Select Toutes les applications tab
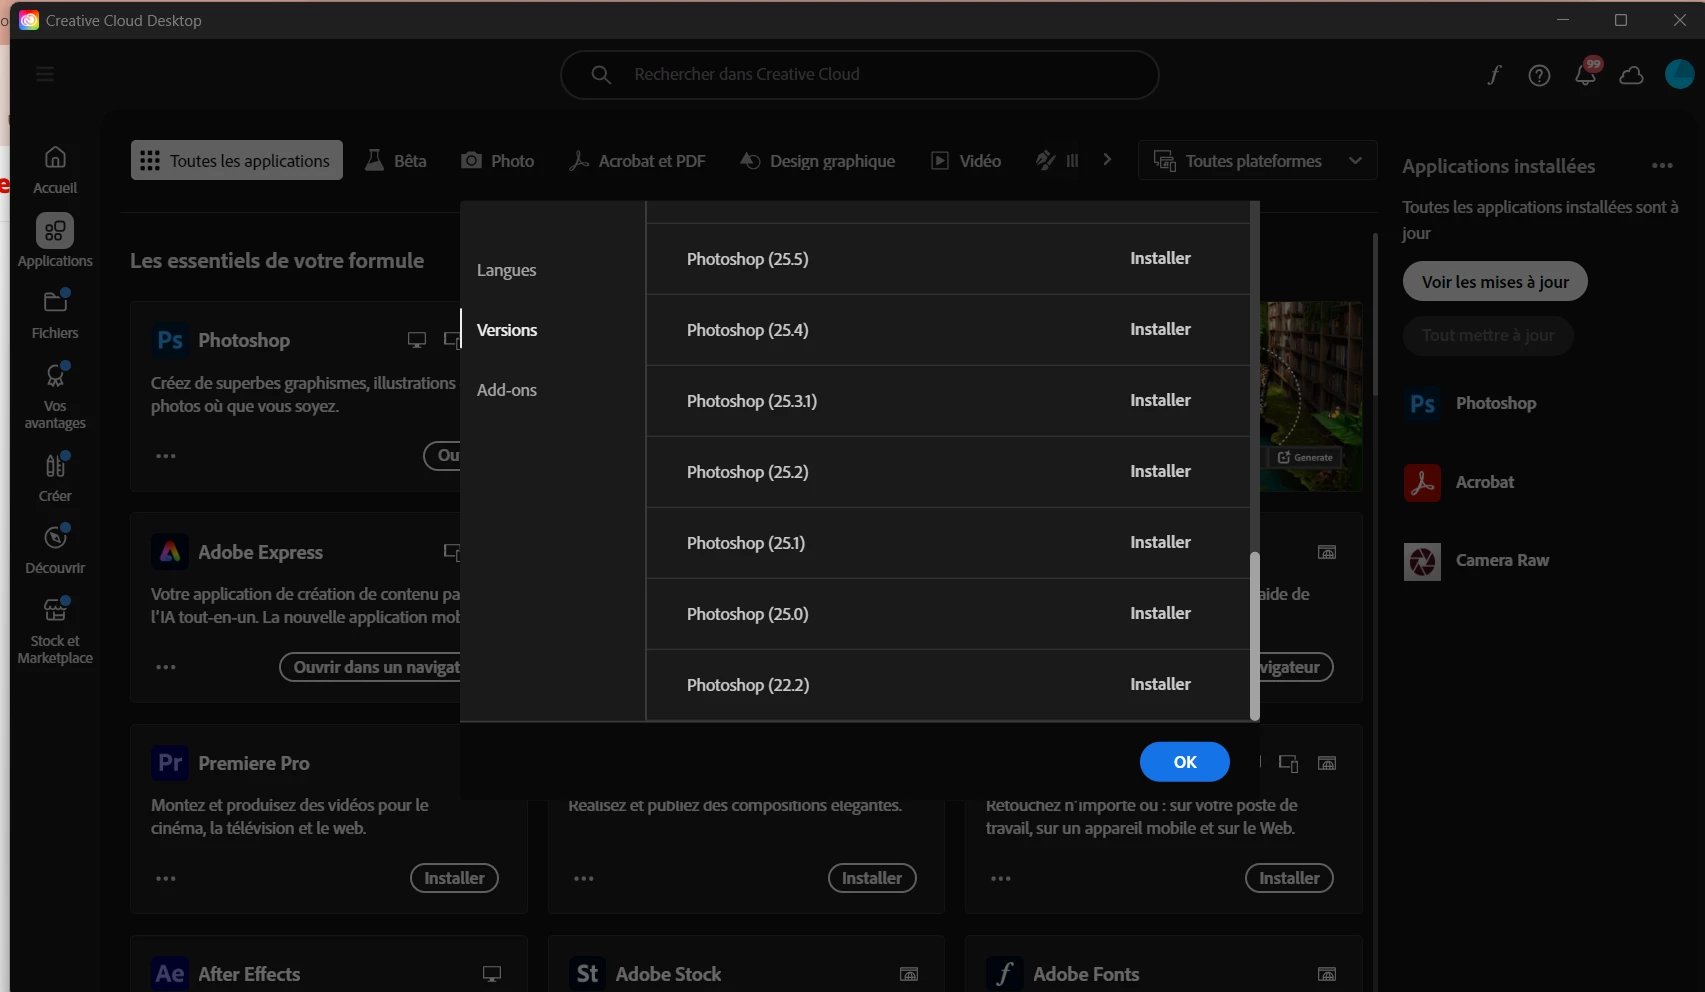This screenshot has height=992, width=1705. 237,160
